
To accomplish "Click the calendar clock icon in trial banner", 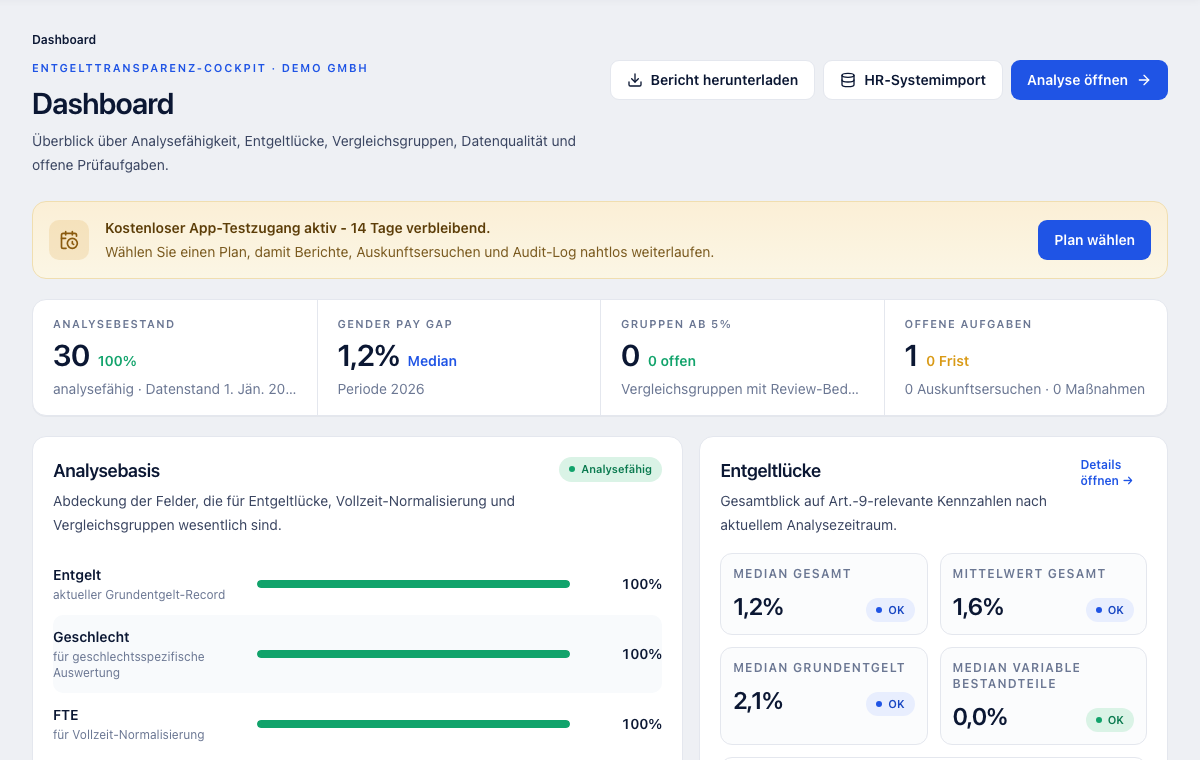I will pos(69,240).
